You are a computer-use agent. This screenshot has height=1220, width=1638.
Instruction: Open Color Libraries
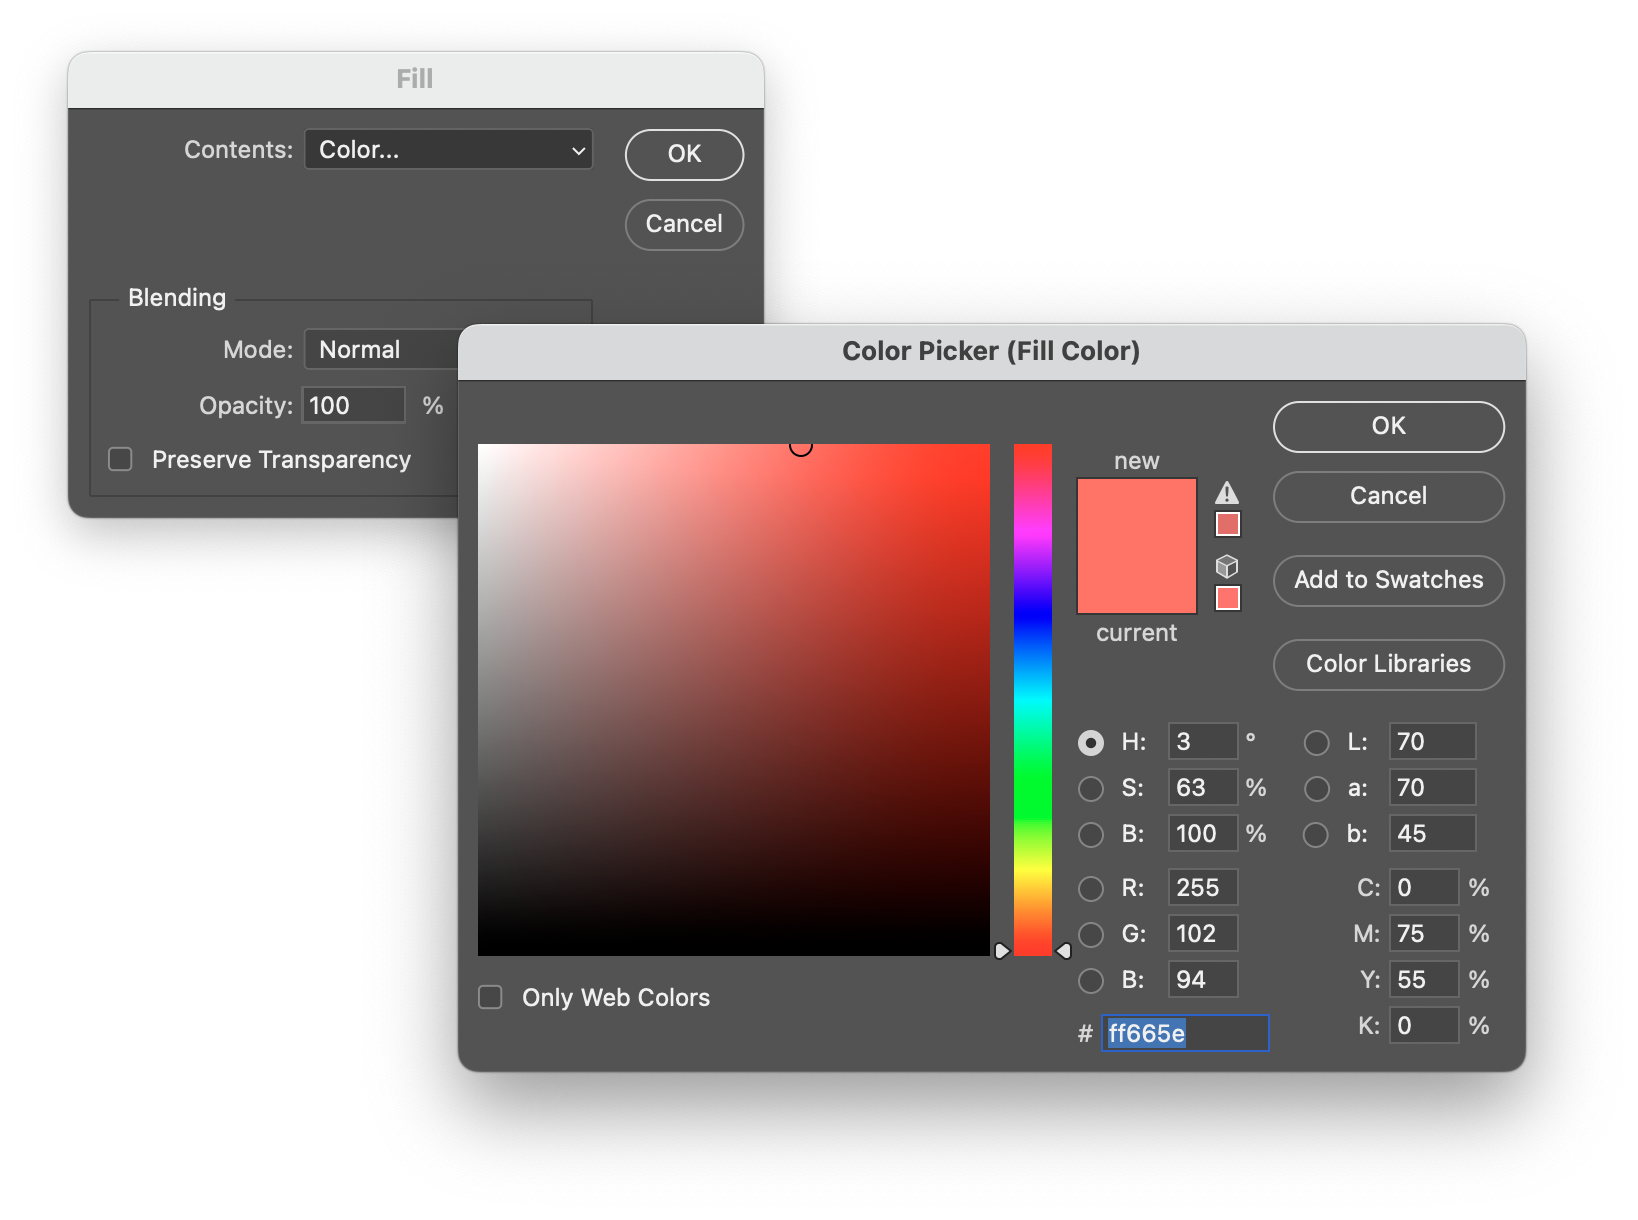(1389, 665)
